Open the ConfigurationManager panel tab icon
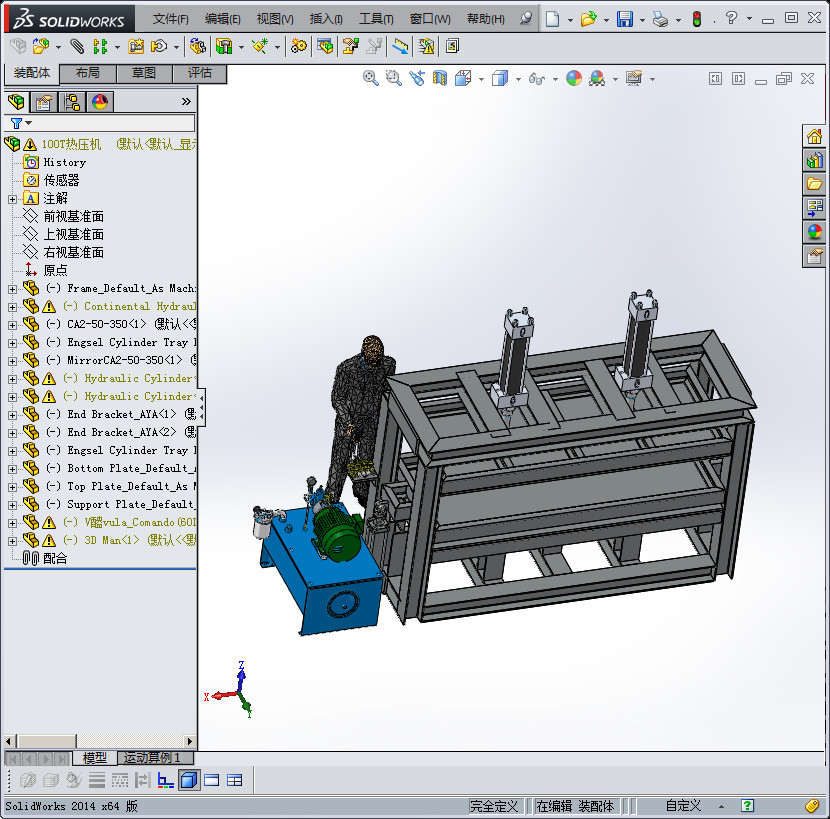This screenshot has width=830, height=819. coord(71,102)
